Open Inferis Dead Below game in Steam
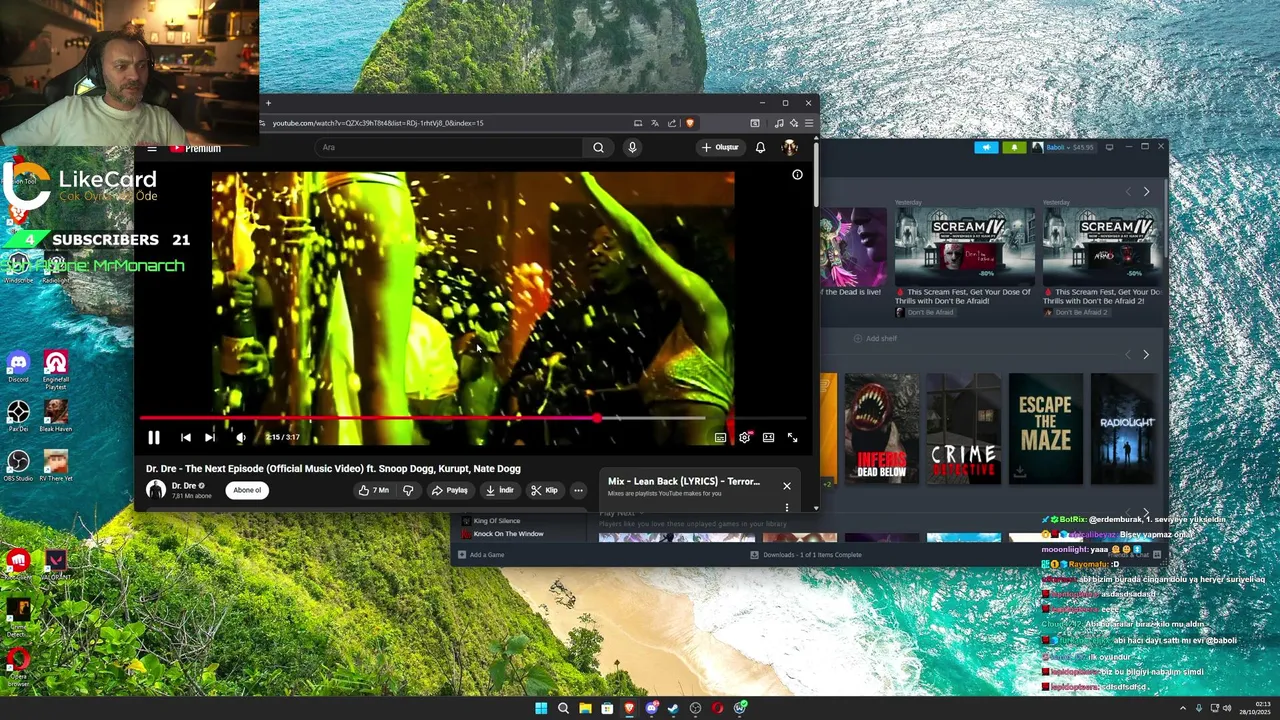The image size is (1280, 720). coord(881,429)
